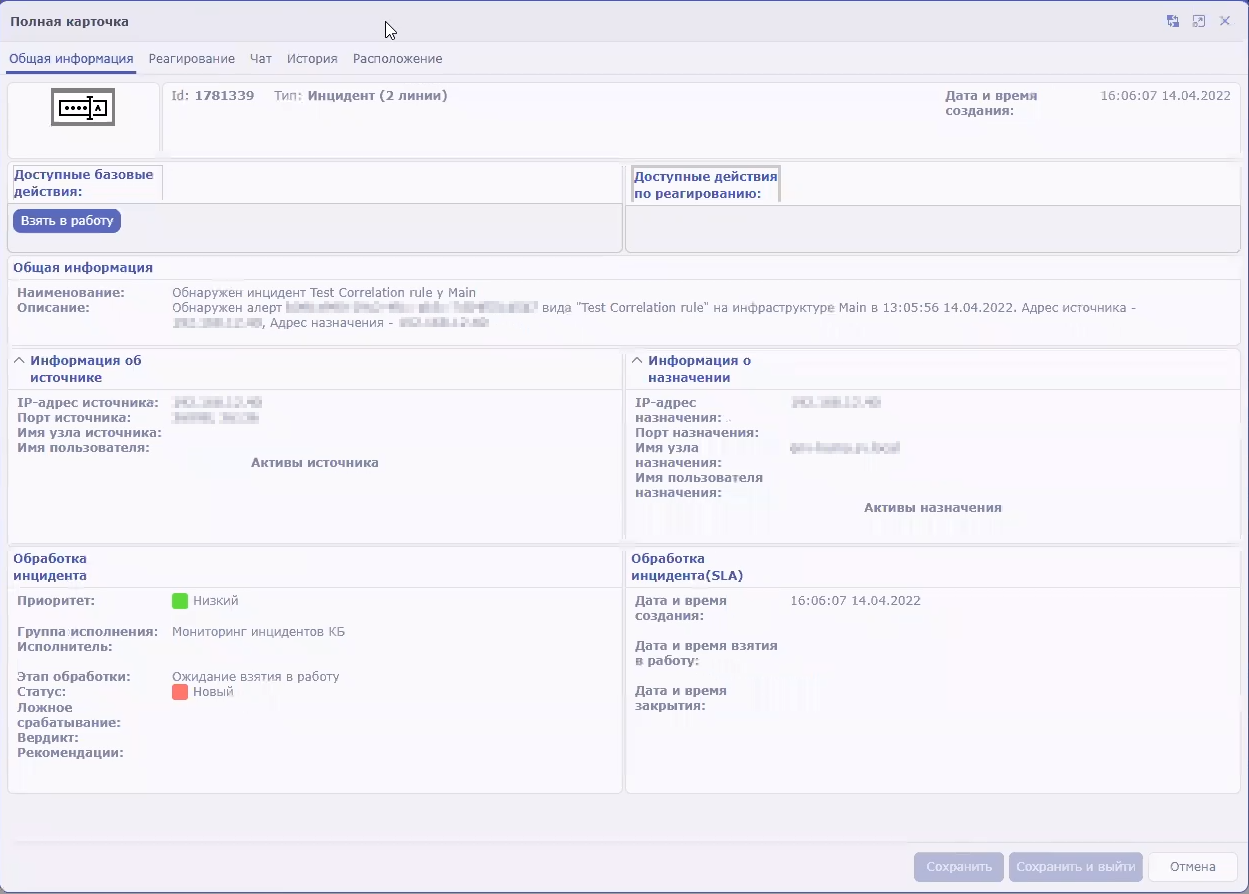
Task: Click the Взять в работу button
Action: coord(66,220)
